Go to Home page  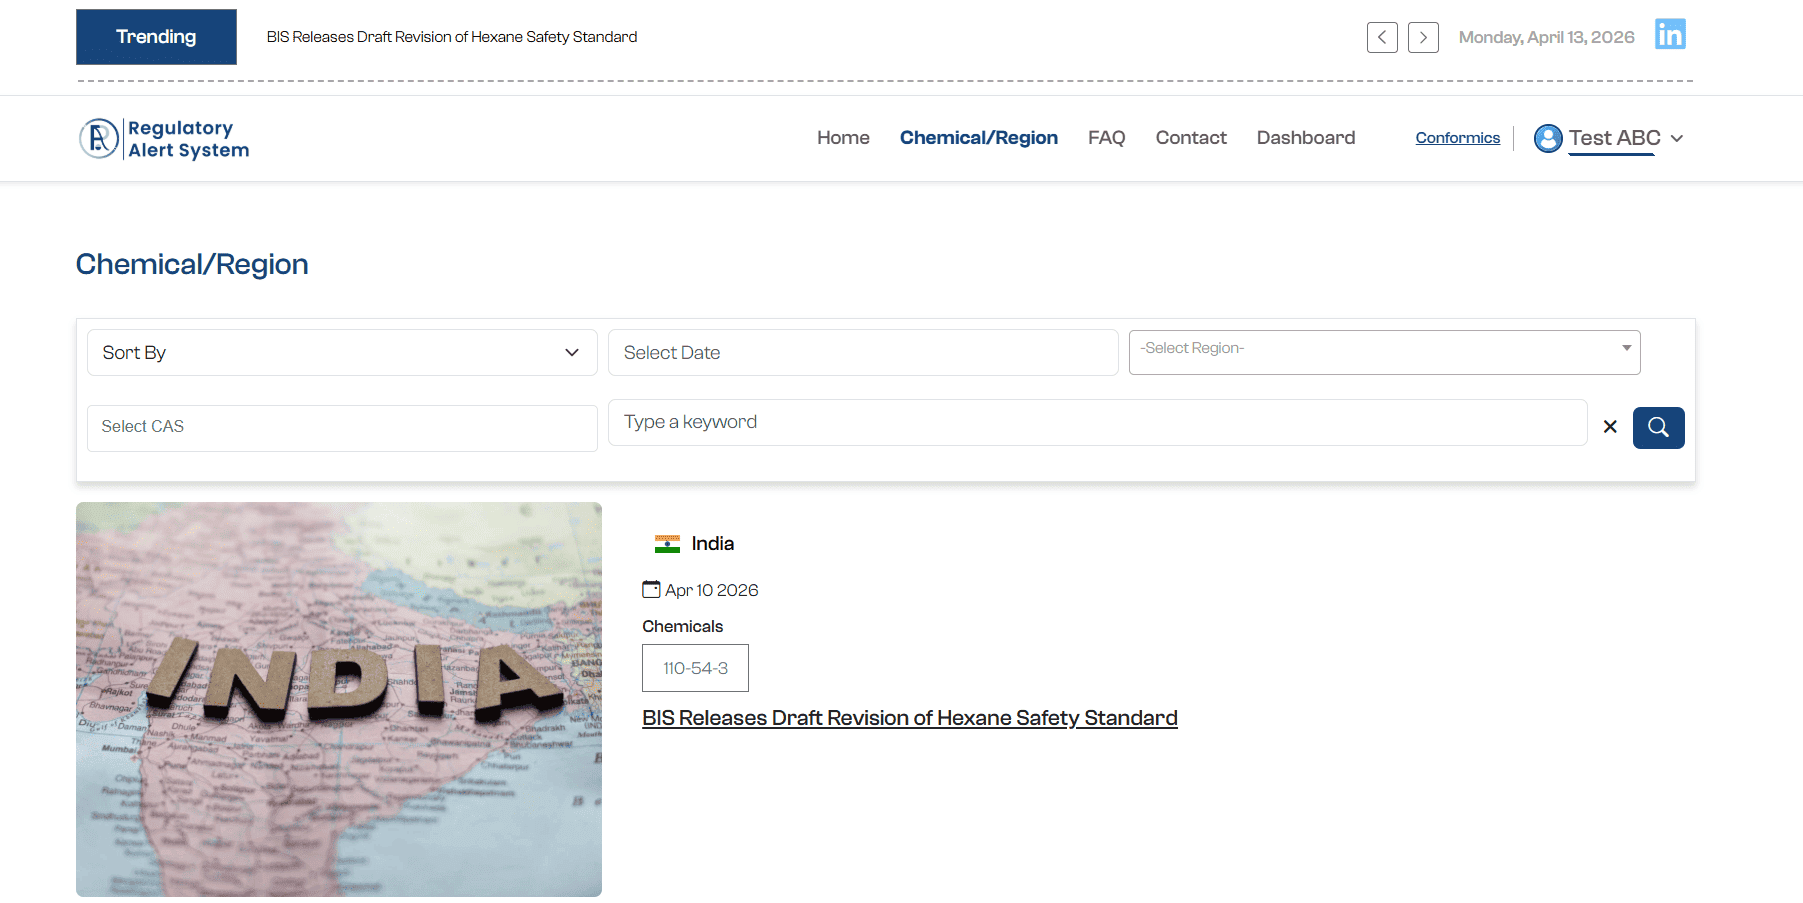click(843, 138)
